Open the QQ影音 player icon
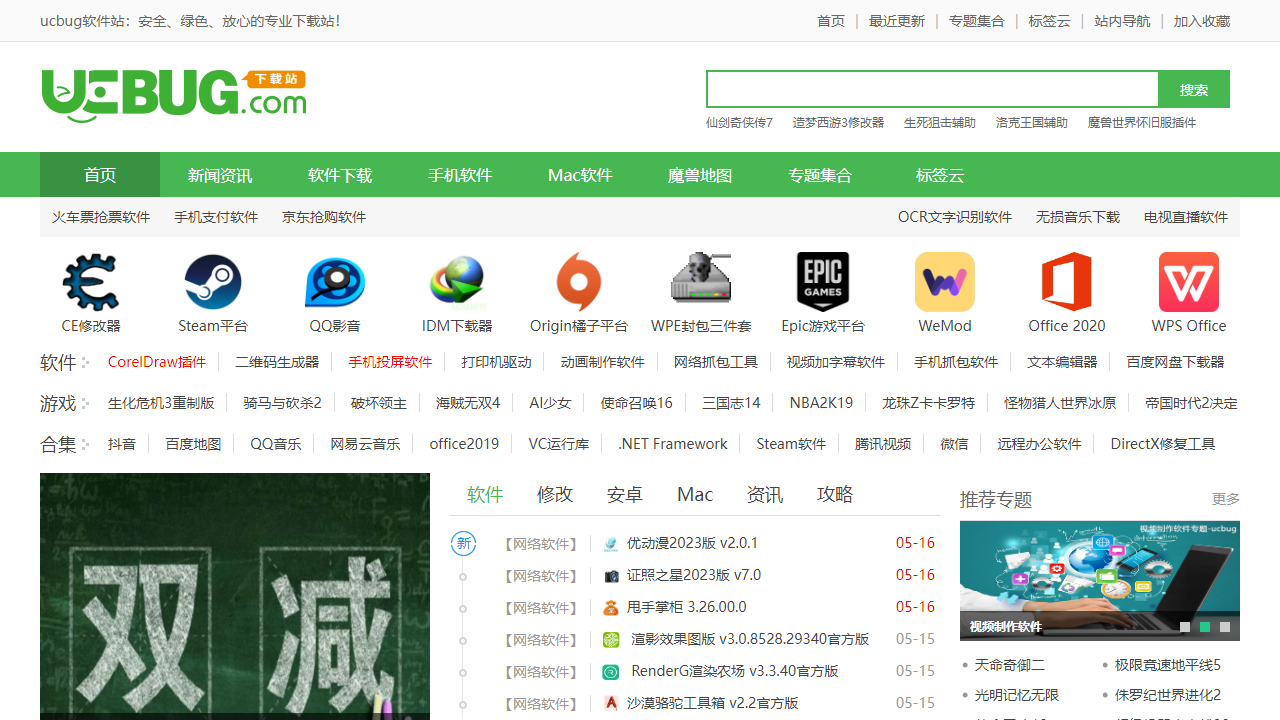This screenshot has width=1280, height=720. point(335,282)
